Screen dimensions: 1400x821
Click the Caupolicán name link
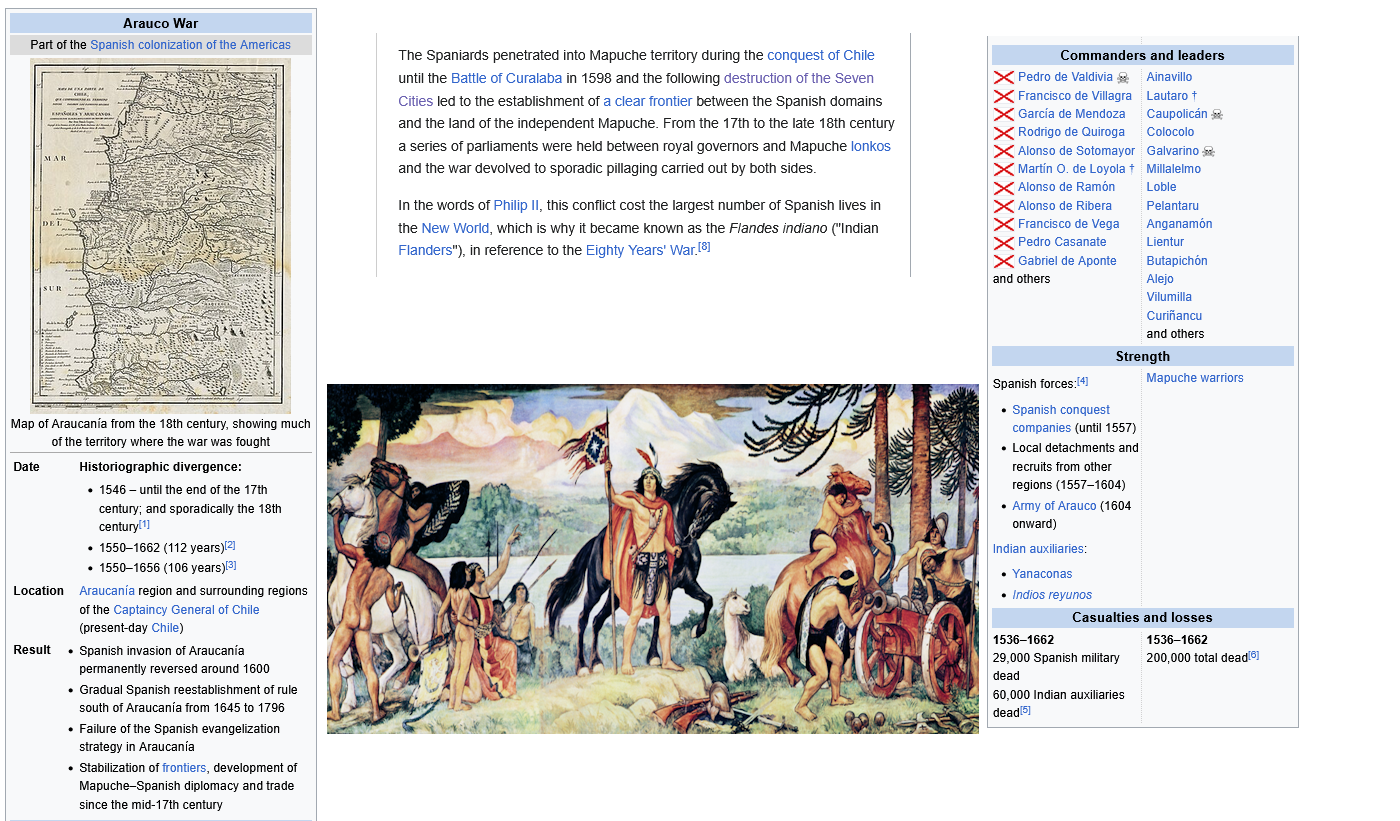[x=1177, y=114]
